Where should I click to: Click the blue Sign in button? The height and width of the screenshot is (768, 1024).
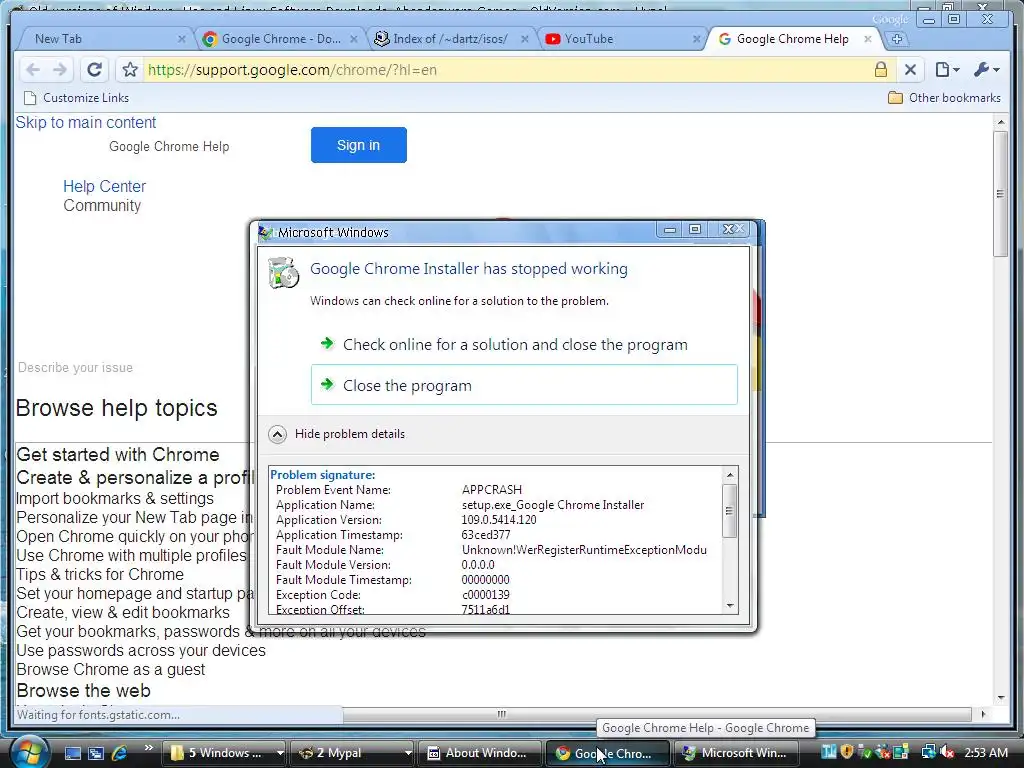click(x=359, y=145)
